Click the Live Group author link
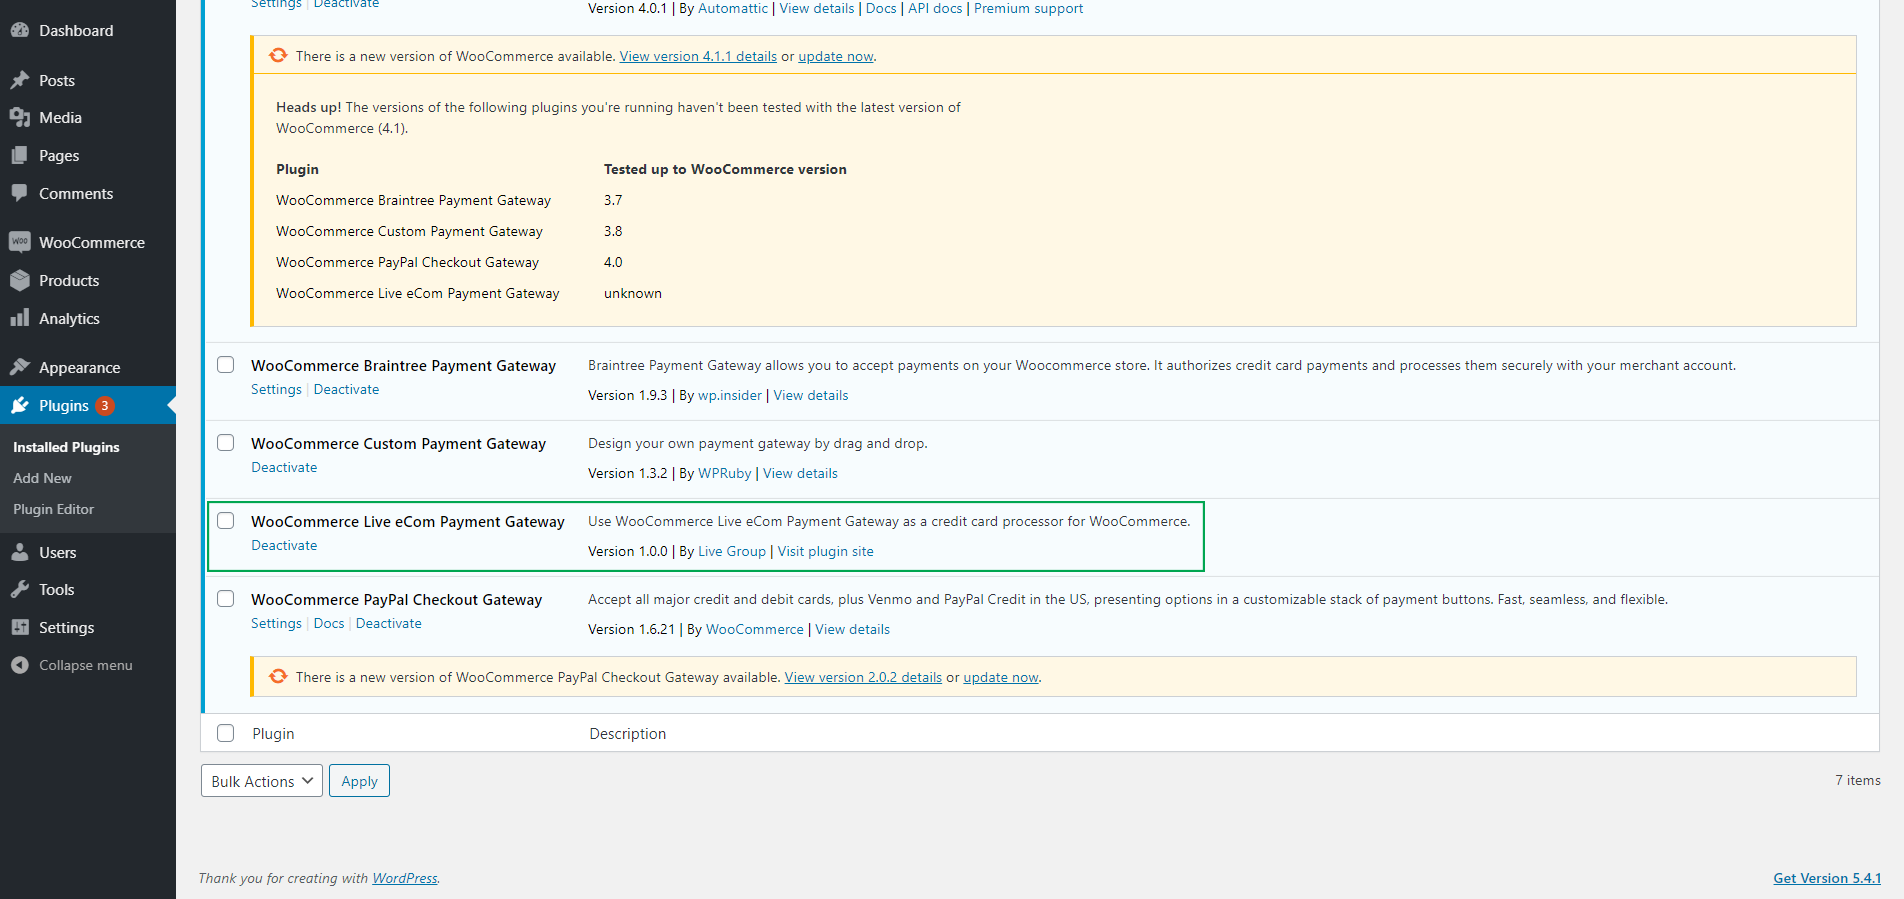This screenshot has width=1904, height=899. coord(732,551)
